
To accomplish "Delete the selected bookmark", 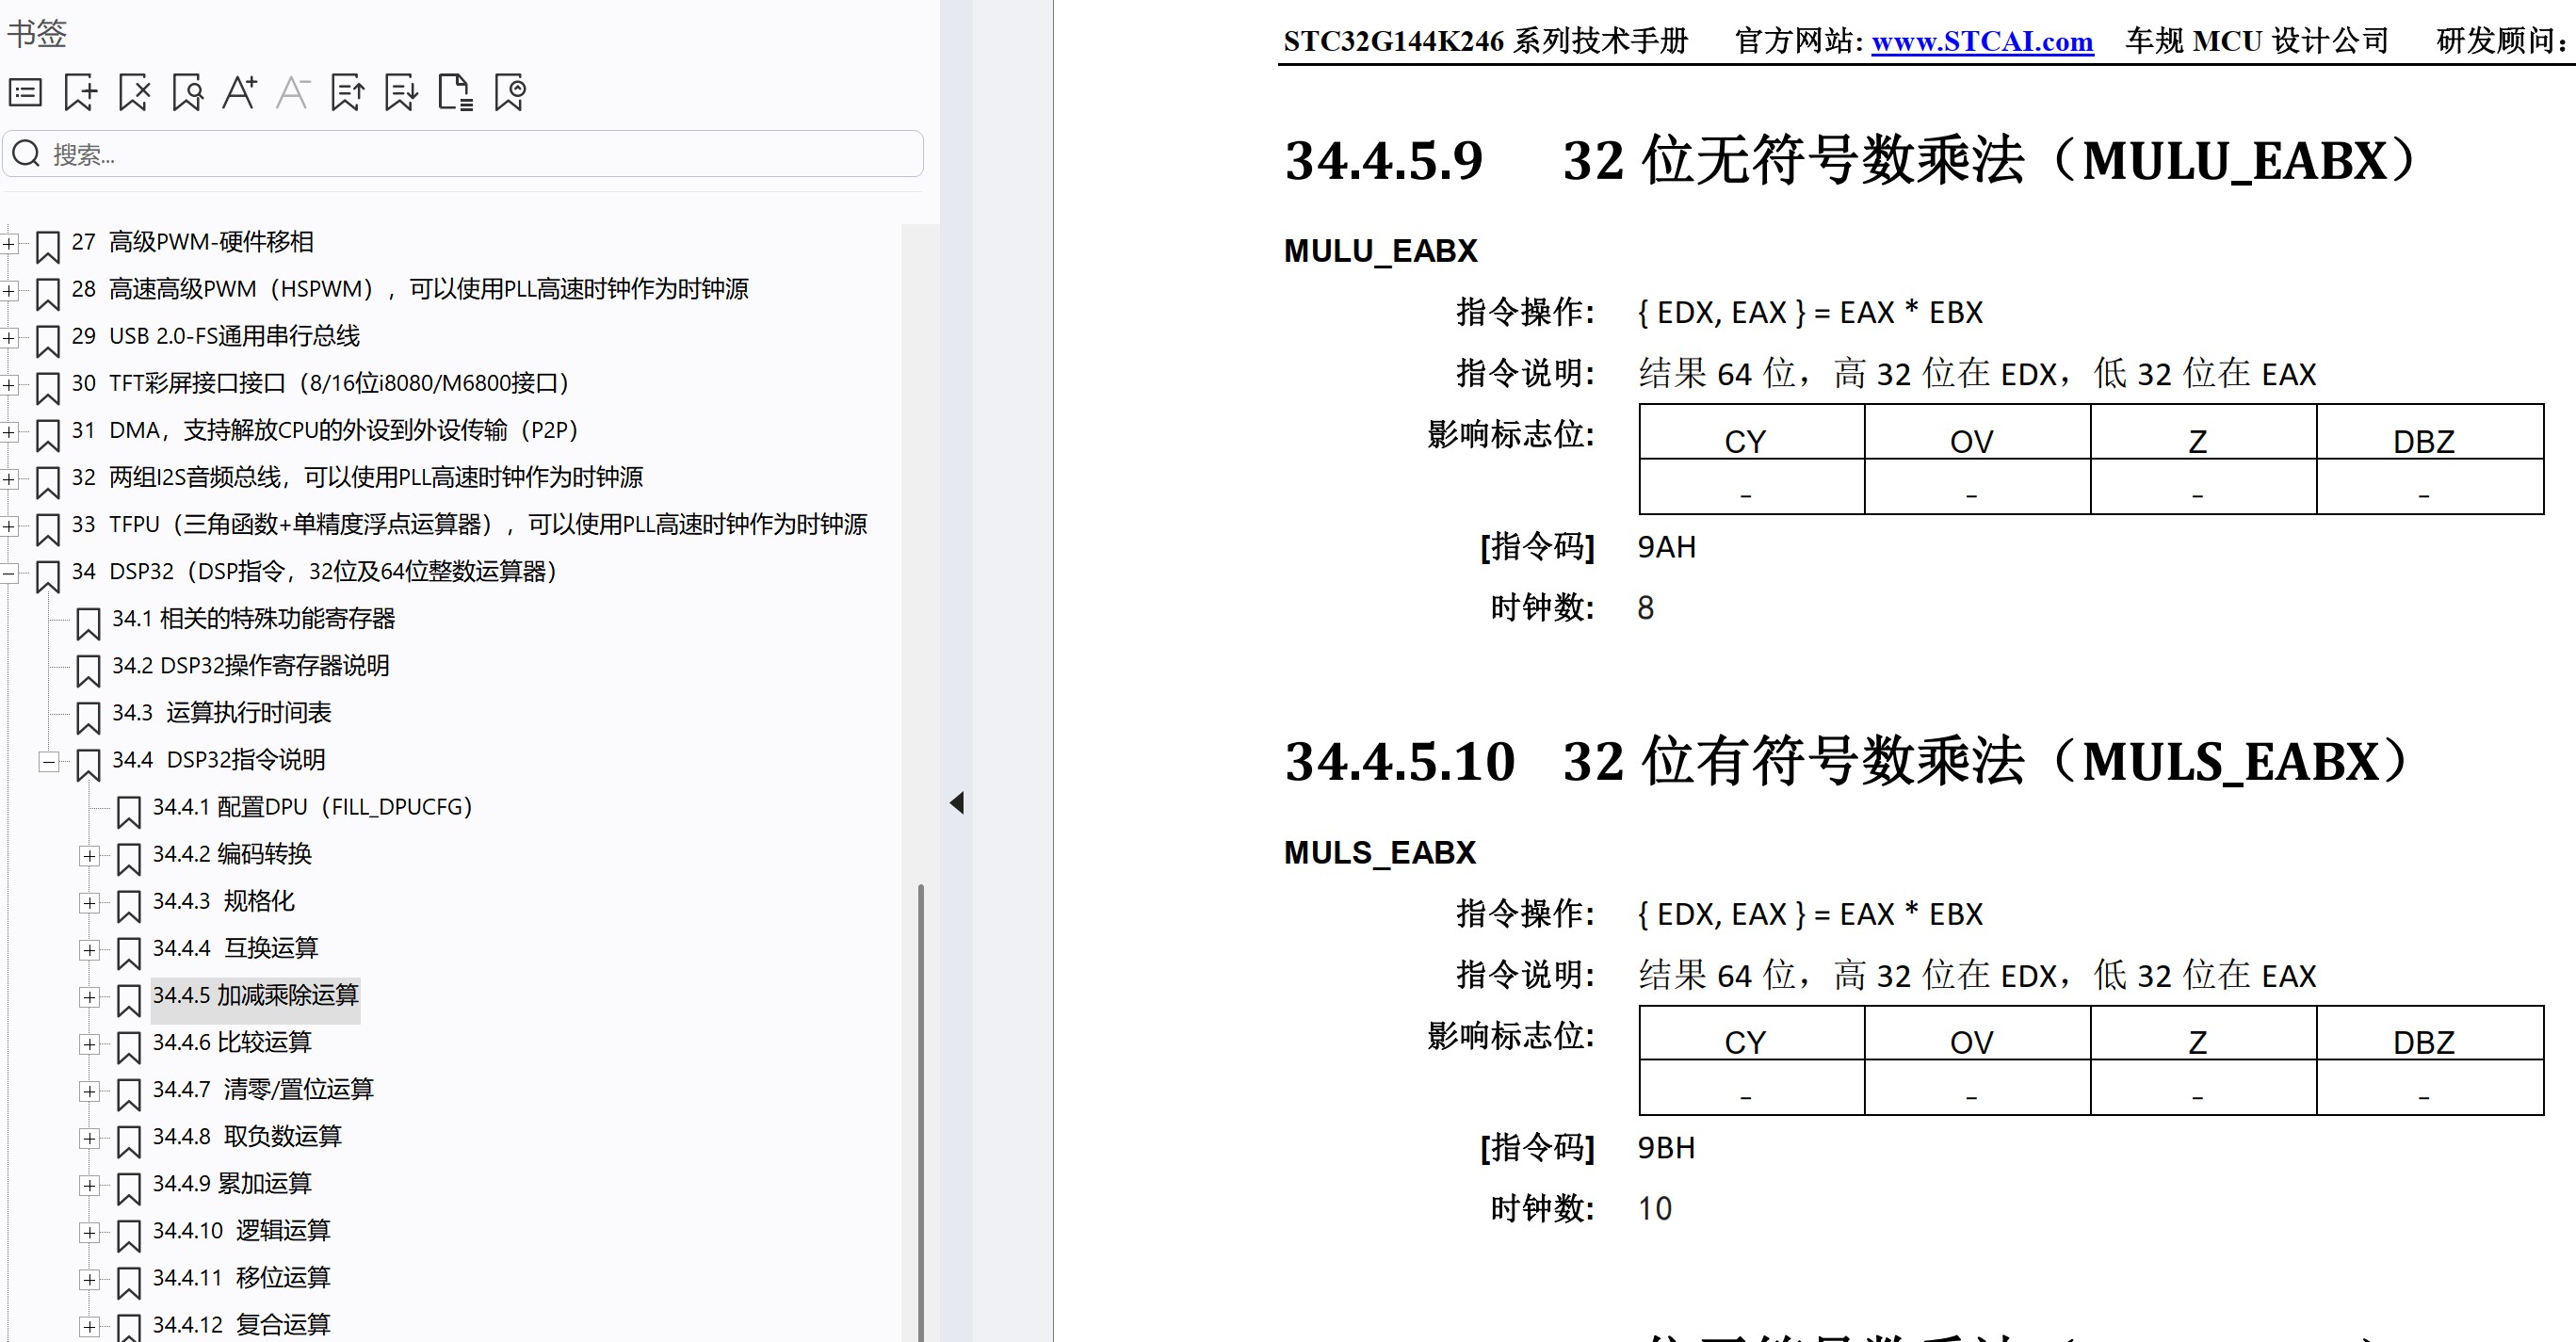I will [x=133, y=92].
